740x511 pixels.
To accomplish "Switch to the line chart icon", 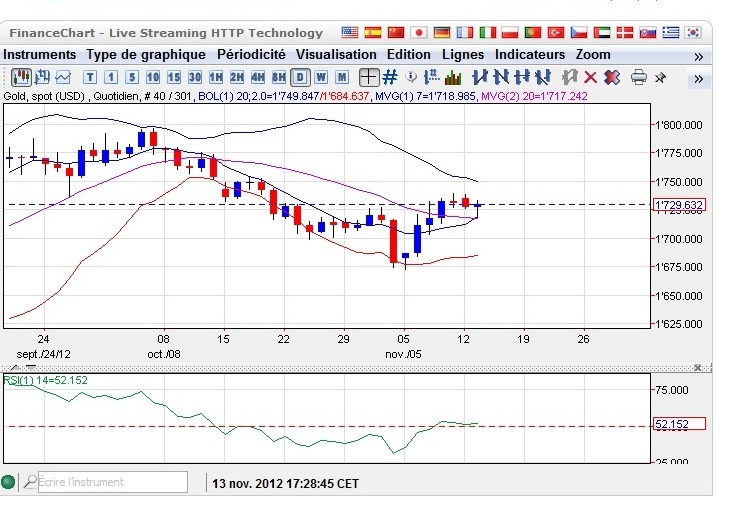I will point(63,77).
